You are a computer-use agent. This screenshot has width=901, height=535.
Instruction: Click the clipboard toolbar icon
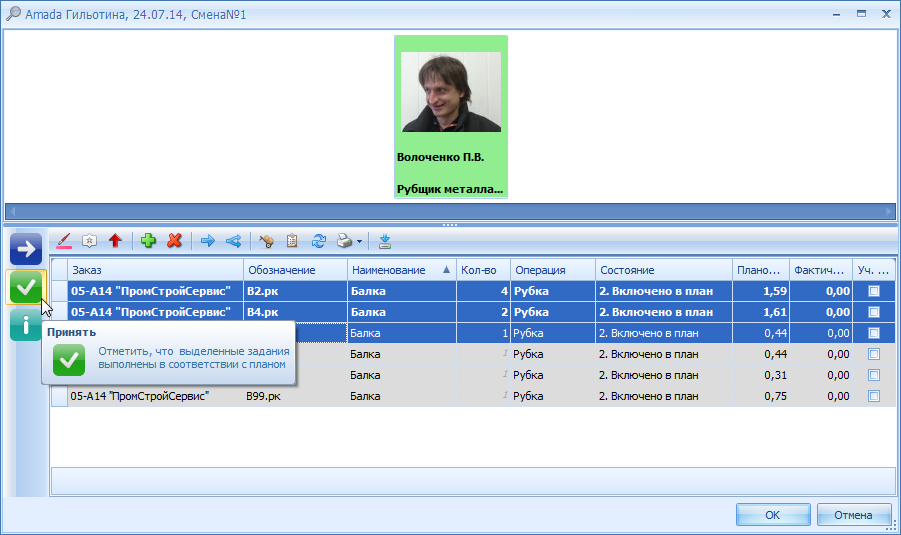(292, 241)
